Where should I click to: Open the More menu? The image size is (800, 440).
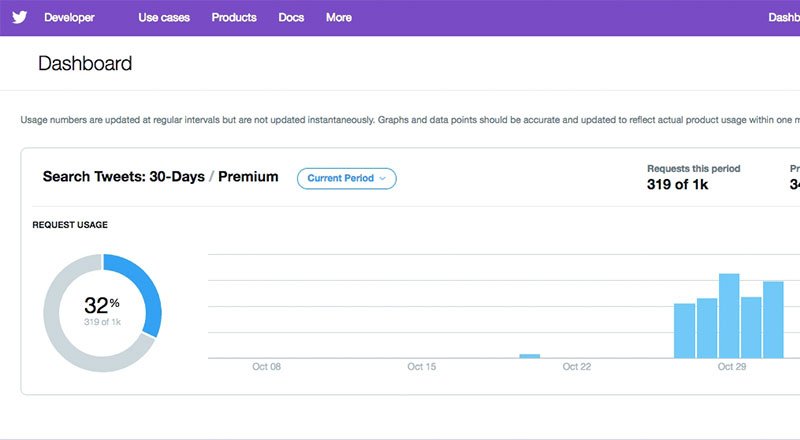tap(339, 17)
